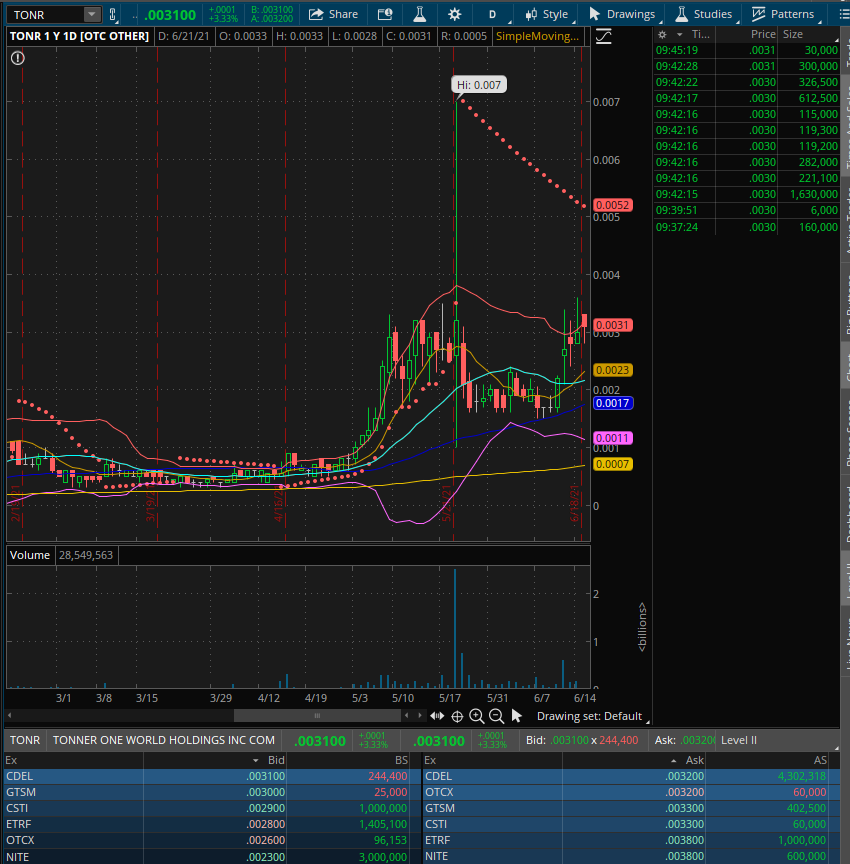The width and height of the screenshot is (850, 864).
Task: Expand Time and Sales gear dropdown arrow
Action: pos(679,35)
